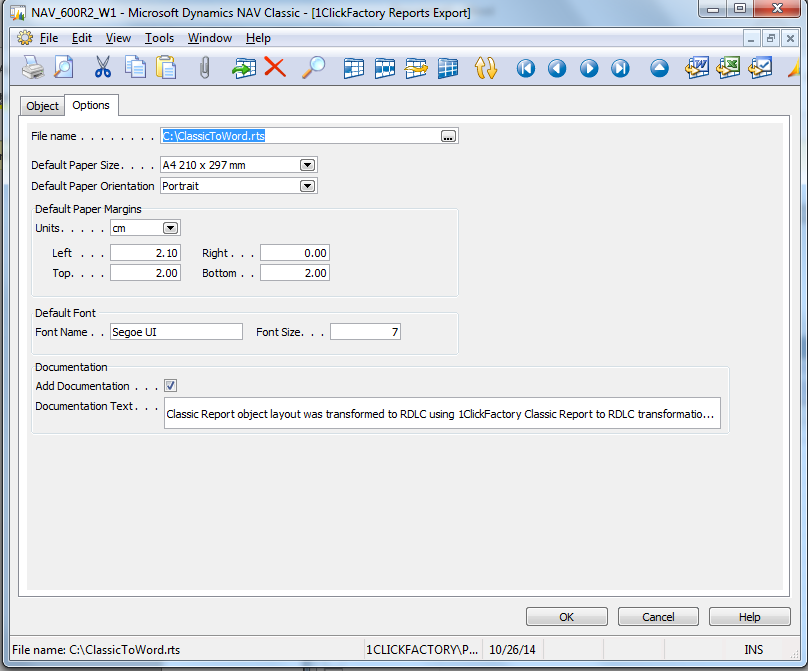This screenshot has width=808, height=671.
Task: Click the Sort arrows icon
Action: tap(486, 68)
